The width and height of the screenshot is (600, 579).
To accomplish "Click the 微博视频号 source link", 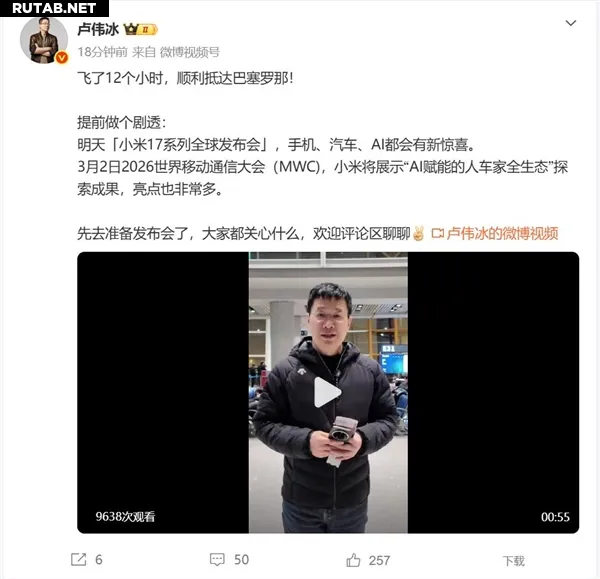I will [x=190, y=52].
